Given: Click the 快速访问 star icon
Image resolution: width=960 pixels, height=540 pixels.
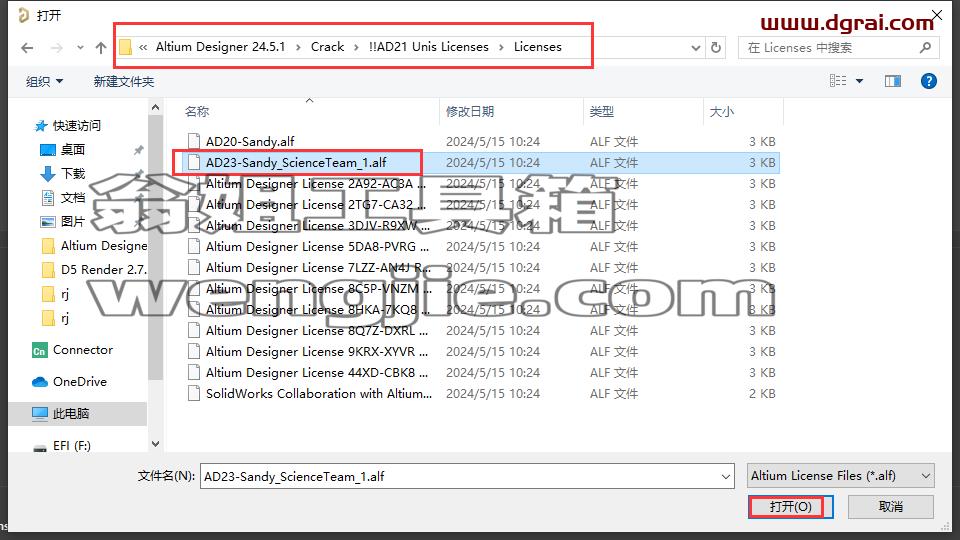Looking at the screenshot, I should pos(40,126).
